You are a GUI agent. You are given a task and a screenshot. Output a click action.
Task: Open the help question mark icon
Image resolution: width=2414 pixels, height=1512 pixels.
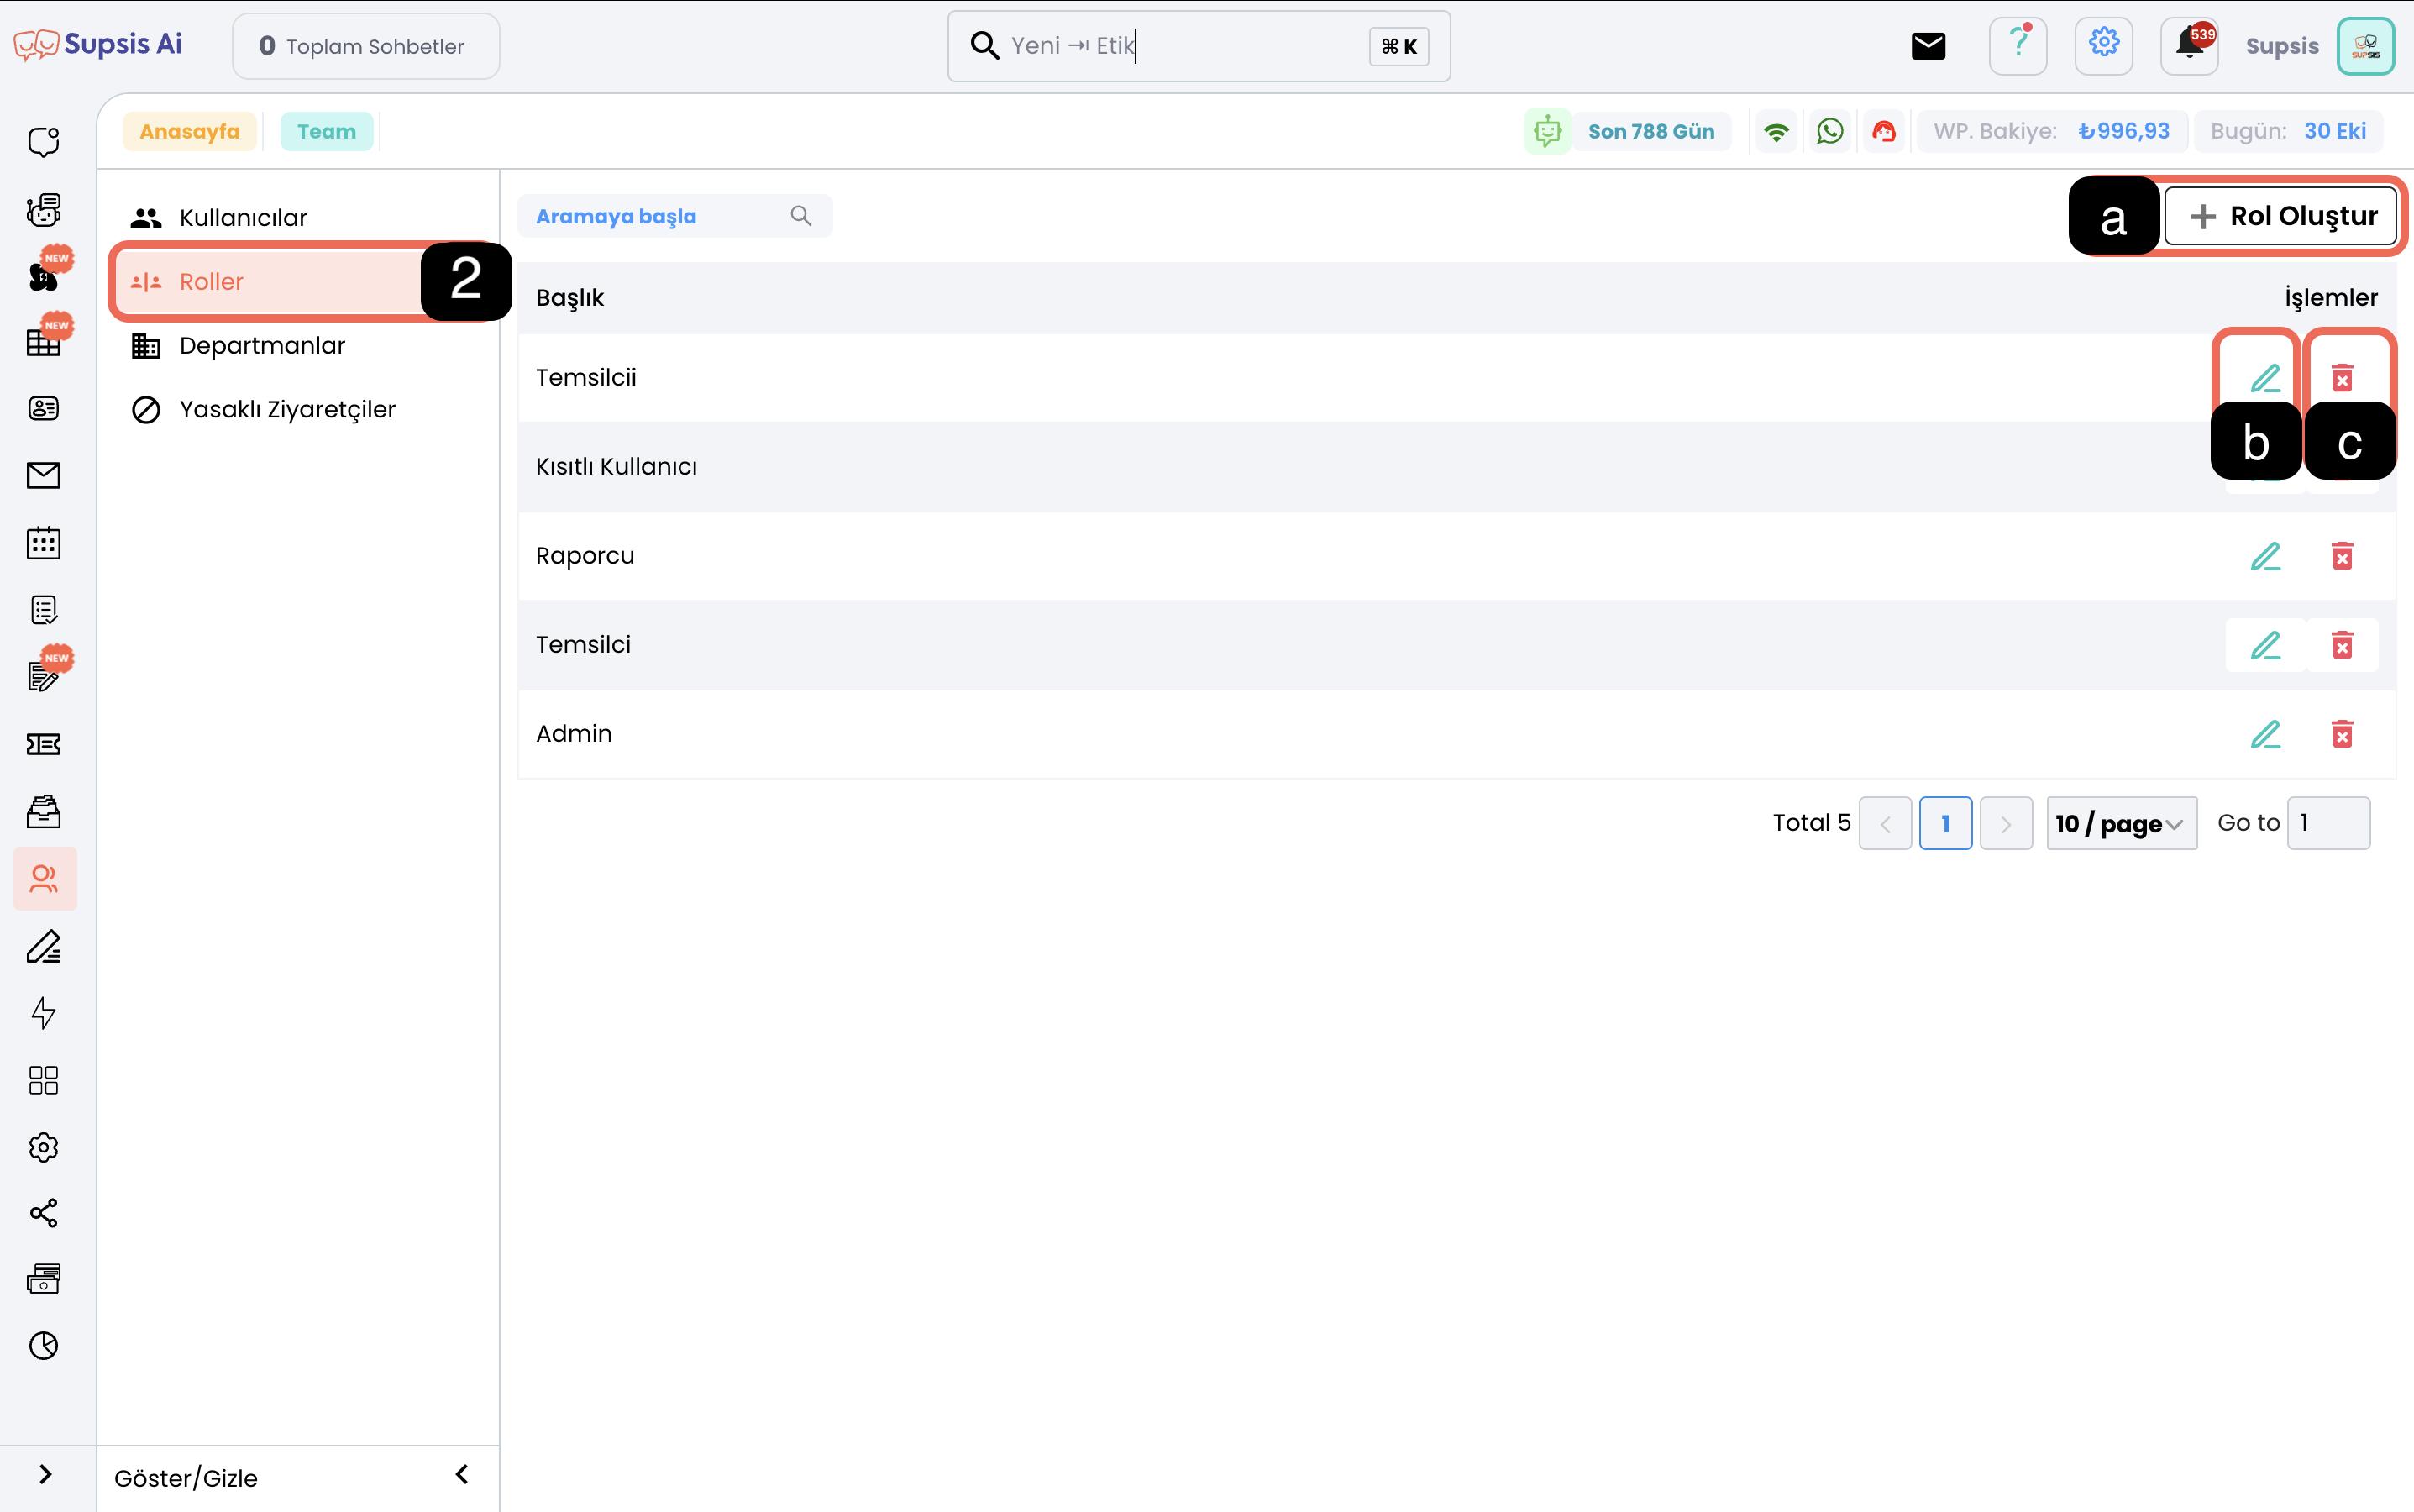point(2018,46)
